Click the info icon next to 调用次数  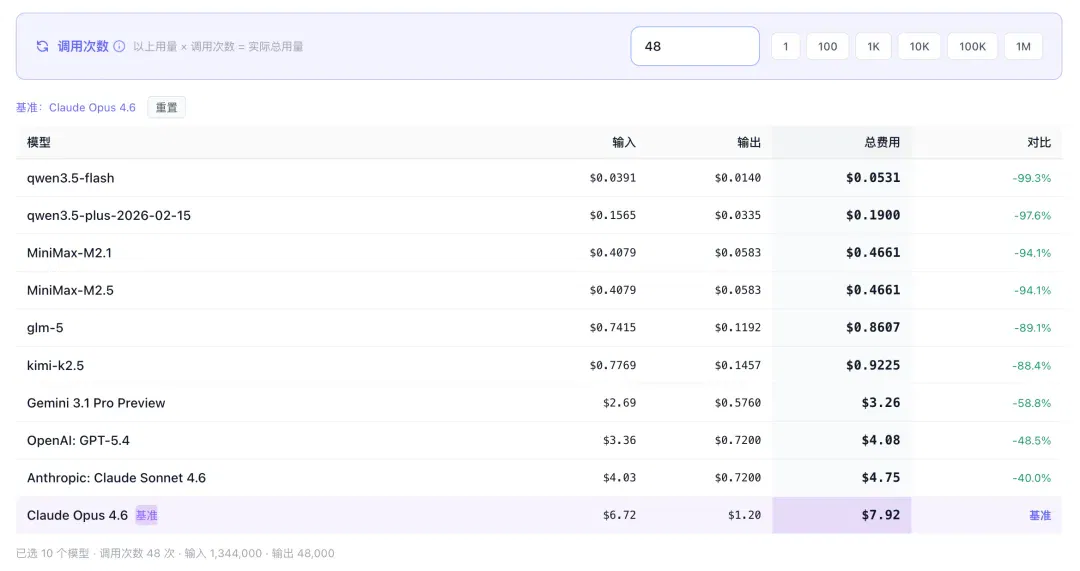tap(119, 46)
